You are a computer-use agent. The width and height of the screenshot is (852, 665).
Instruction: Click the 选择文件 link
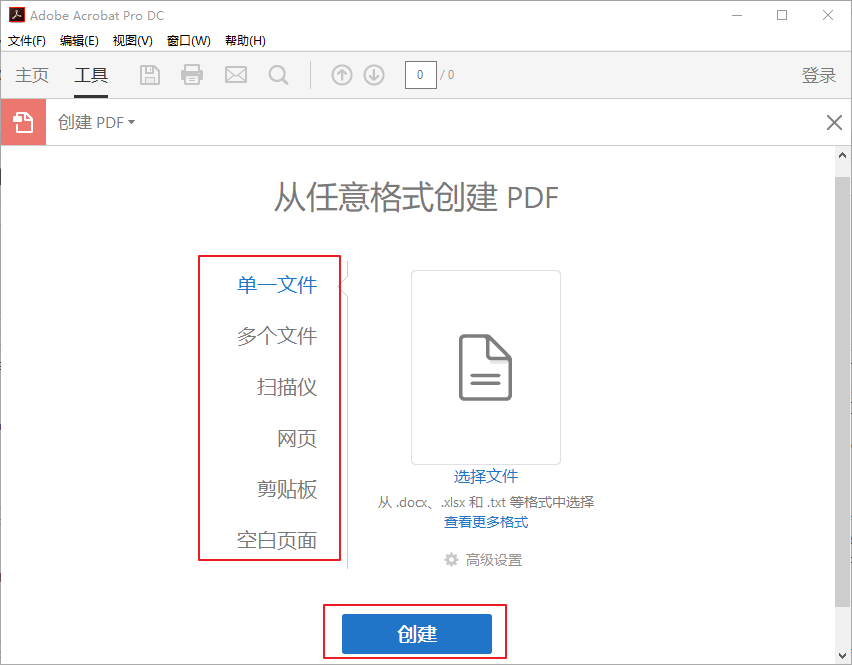point(486,476)
